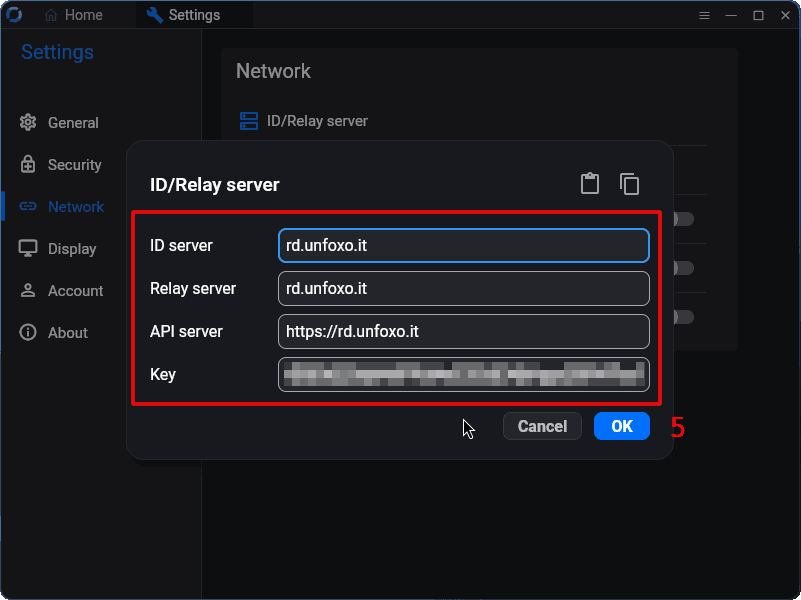Click the RustDesk logo icon in title bar
This screenshot has width=801, height=600.
click(14, 15)
